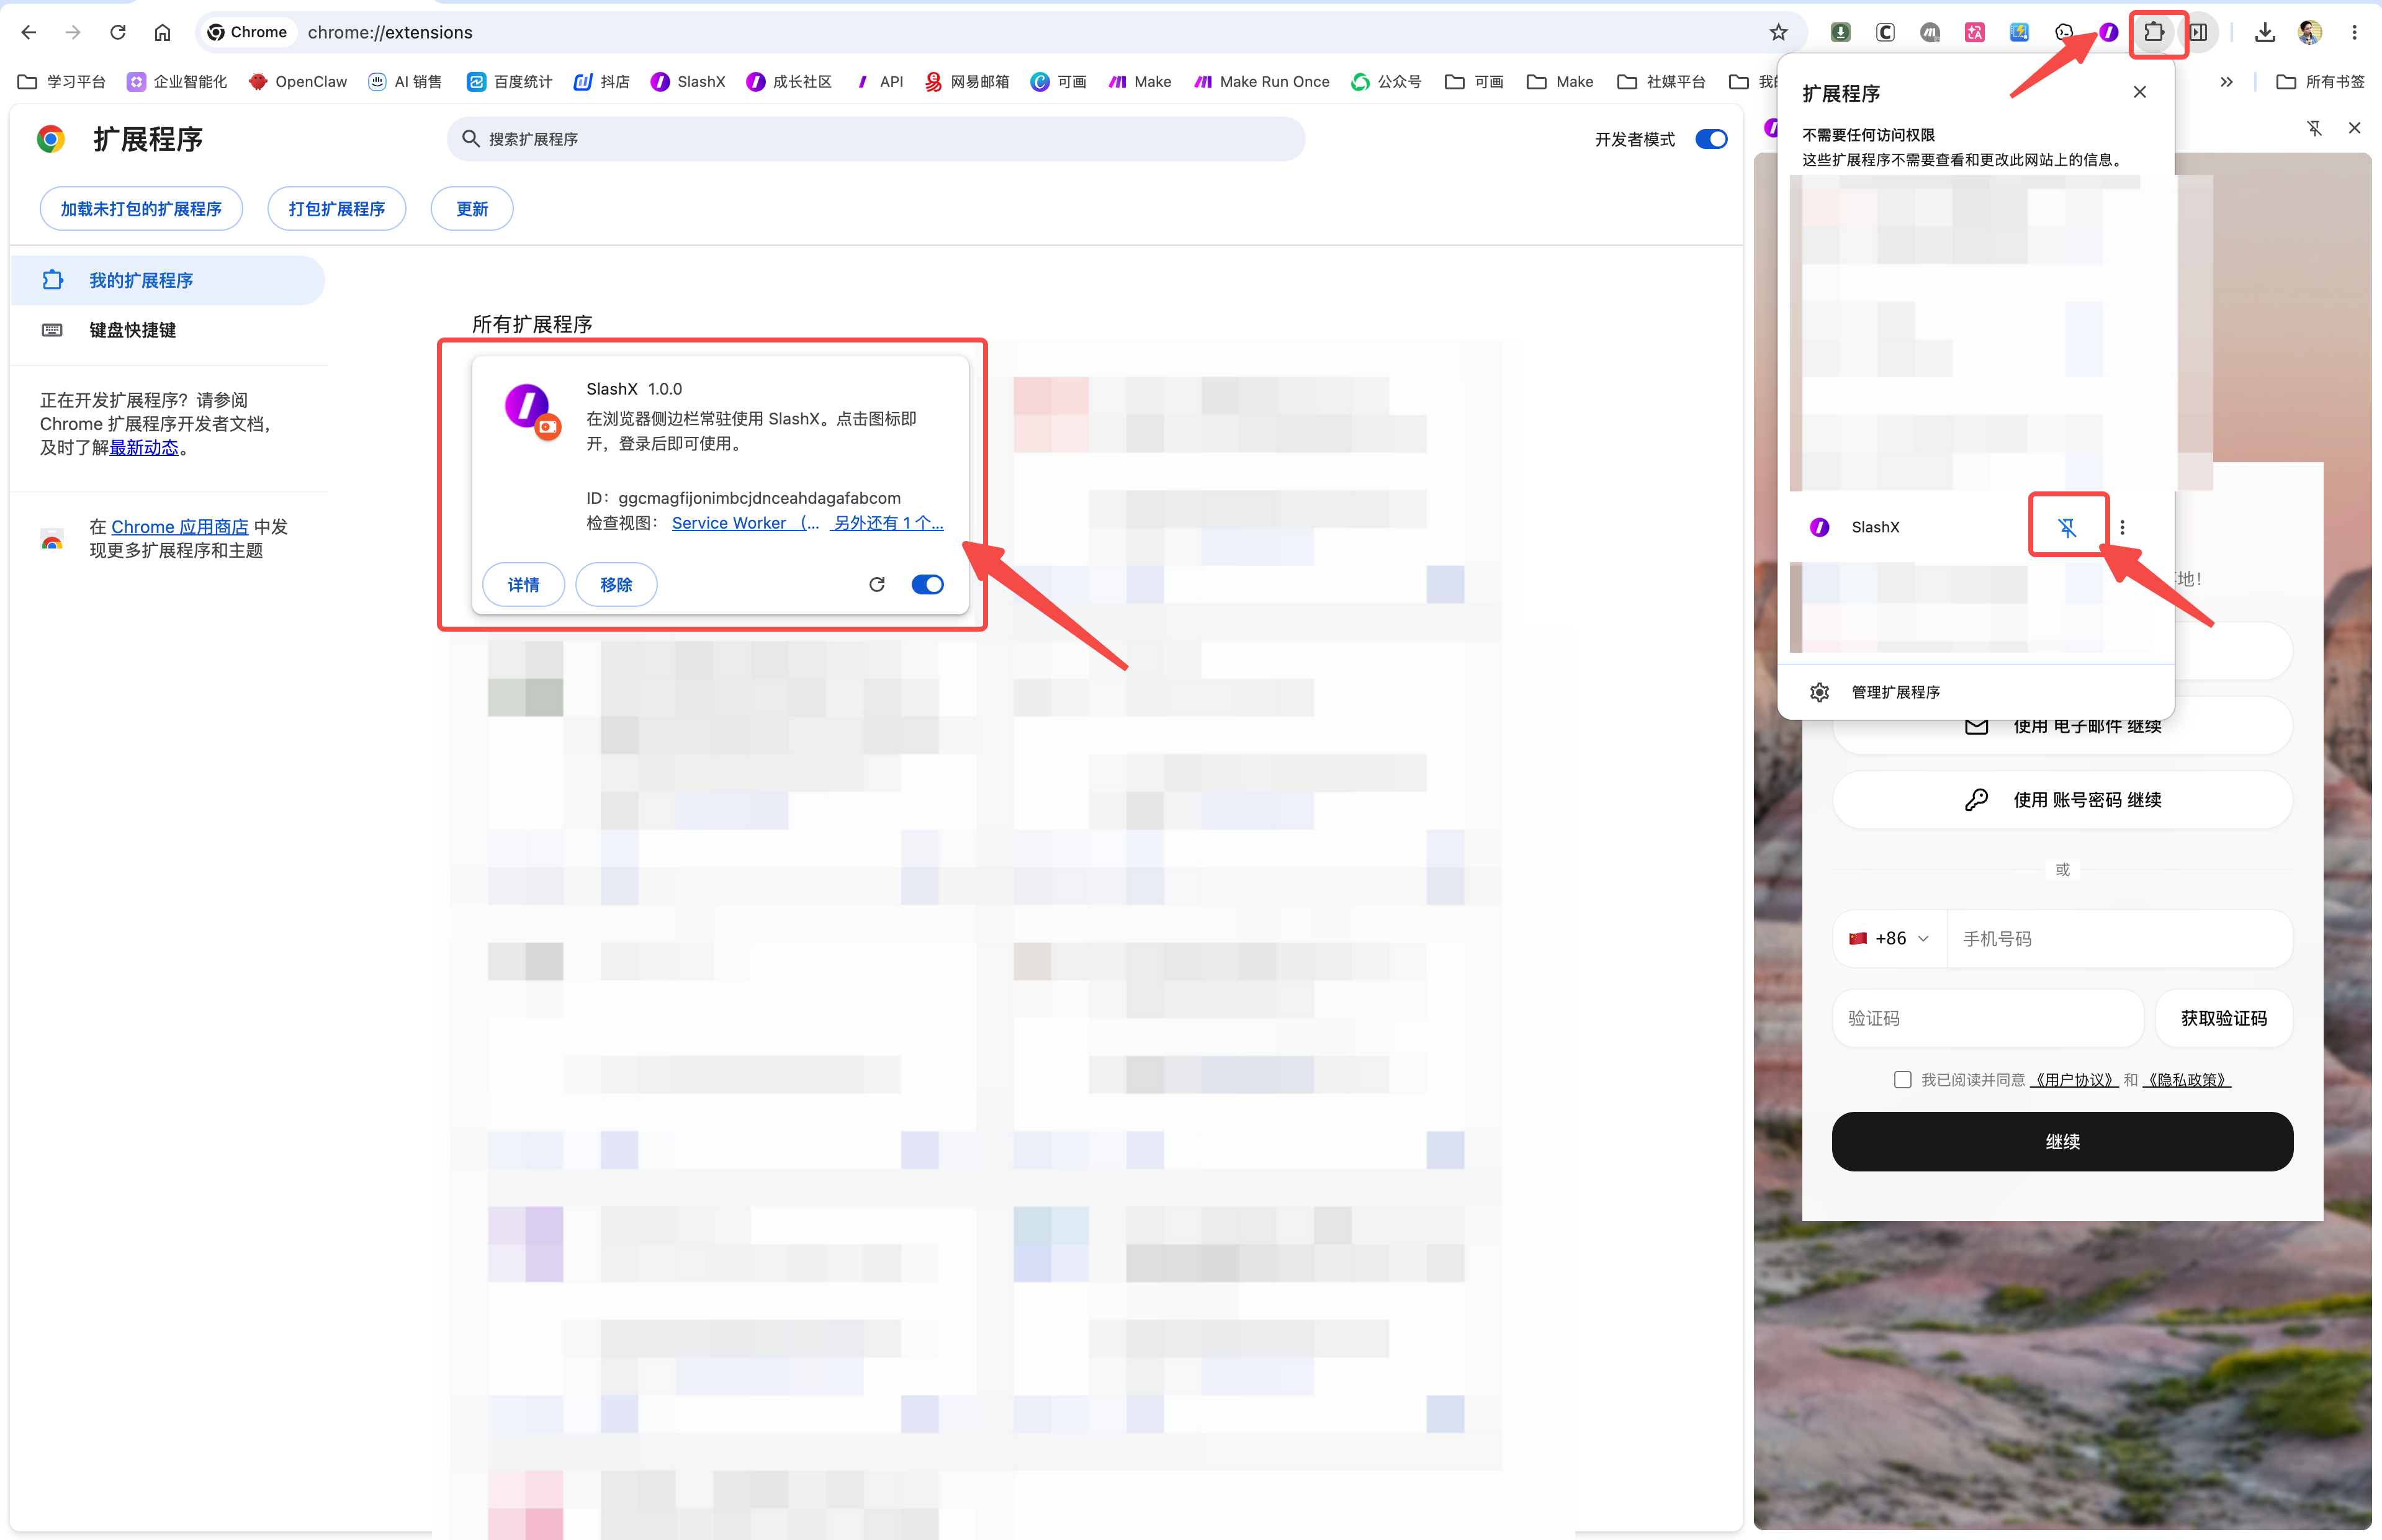
Task: Go back using the browser back arrow
Action: [29, 32]
